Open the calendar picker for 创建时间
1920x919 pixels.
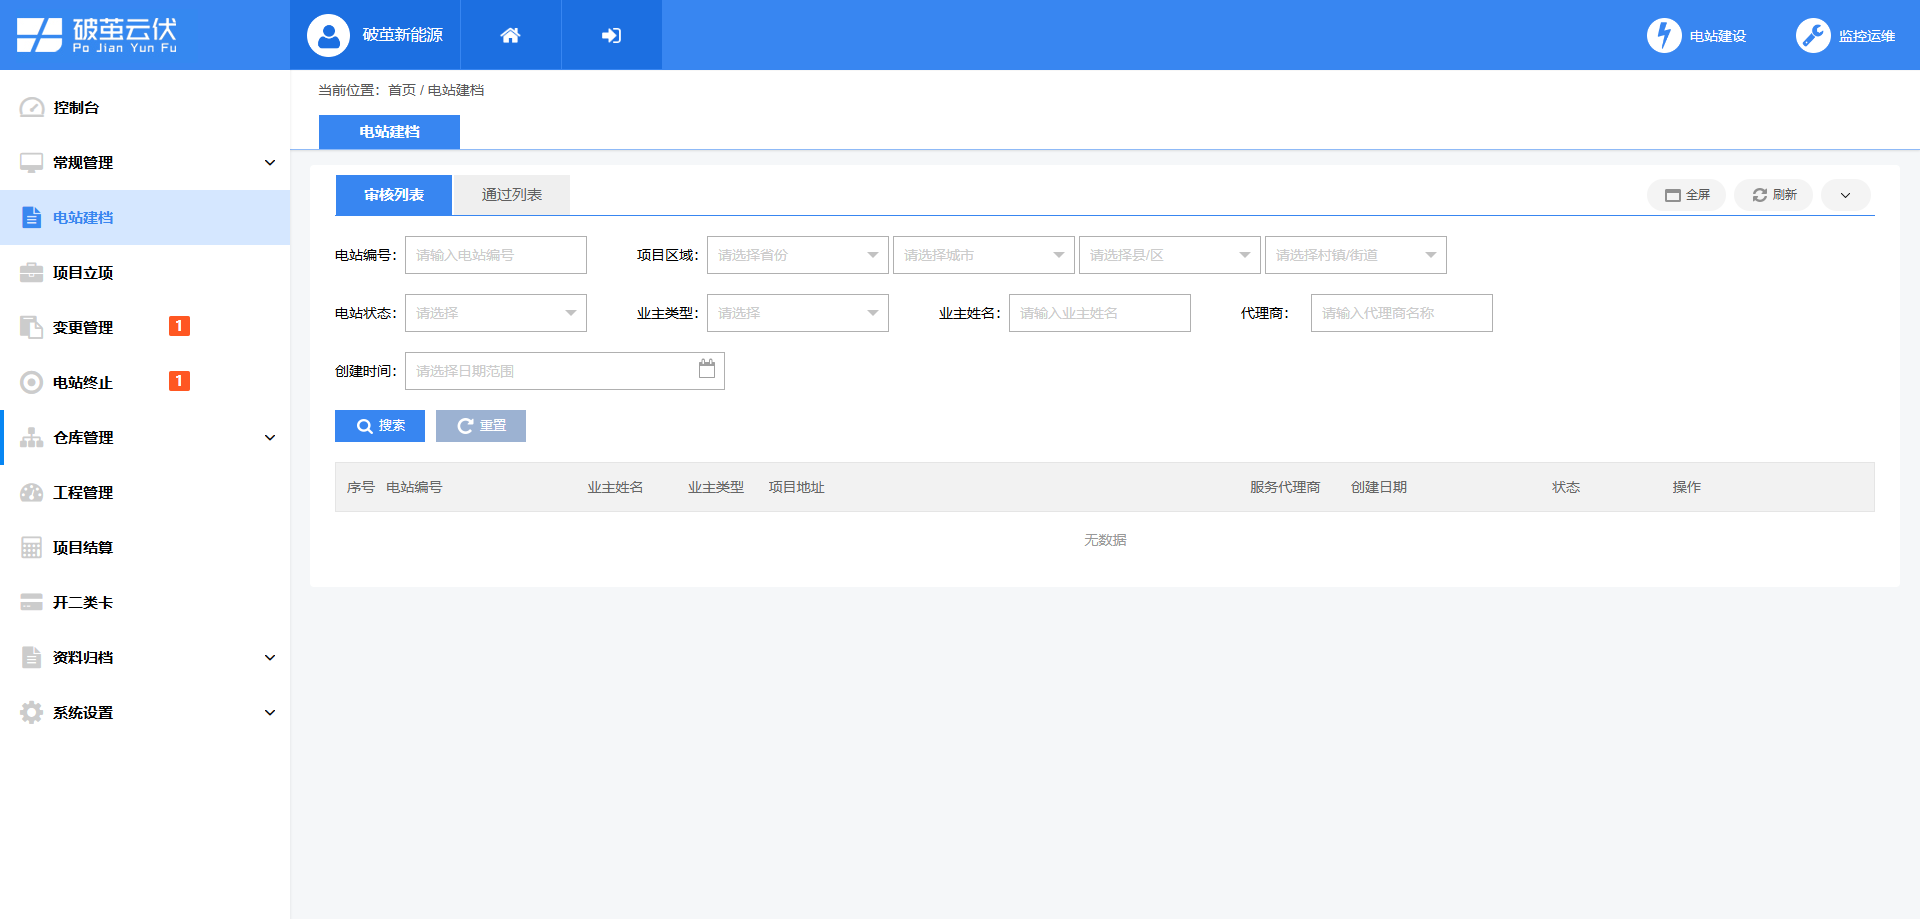pyautogui.click(x=706, y=370)
